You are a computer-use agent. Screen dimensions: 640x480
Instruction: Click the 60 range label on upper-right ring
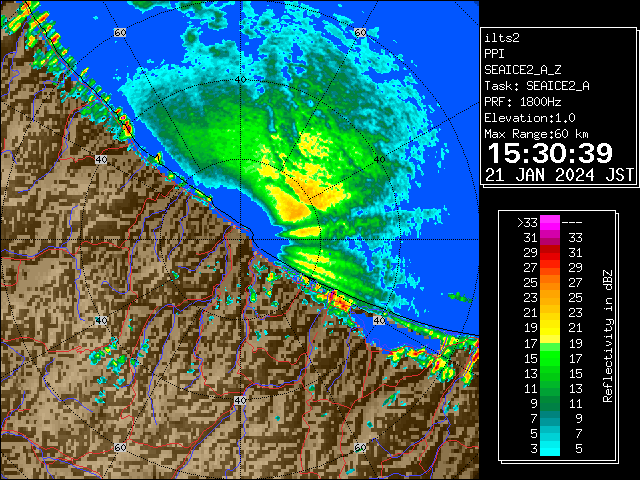pos(360,32)
